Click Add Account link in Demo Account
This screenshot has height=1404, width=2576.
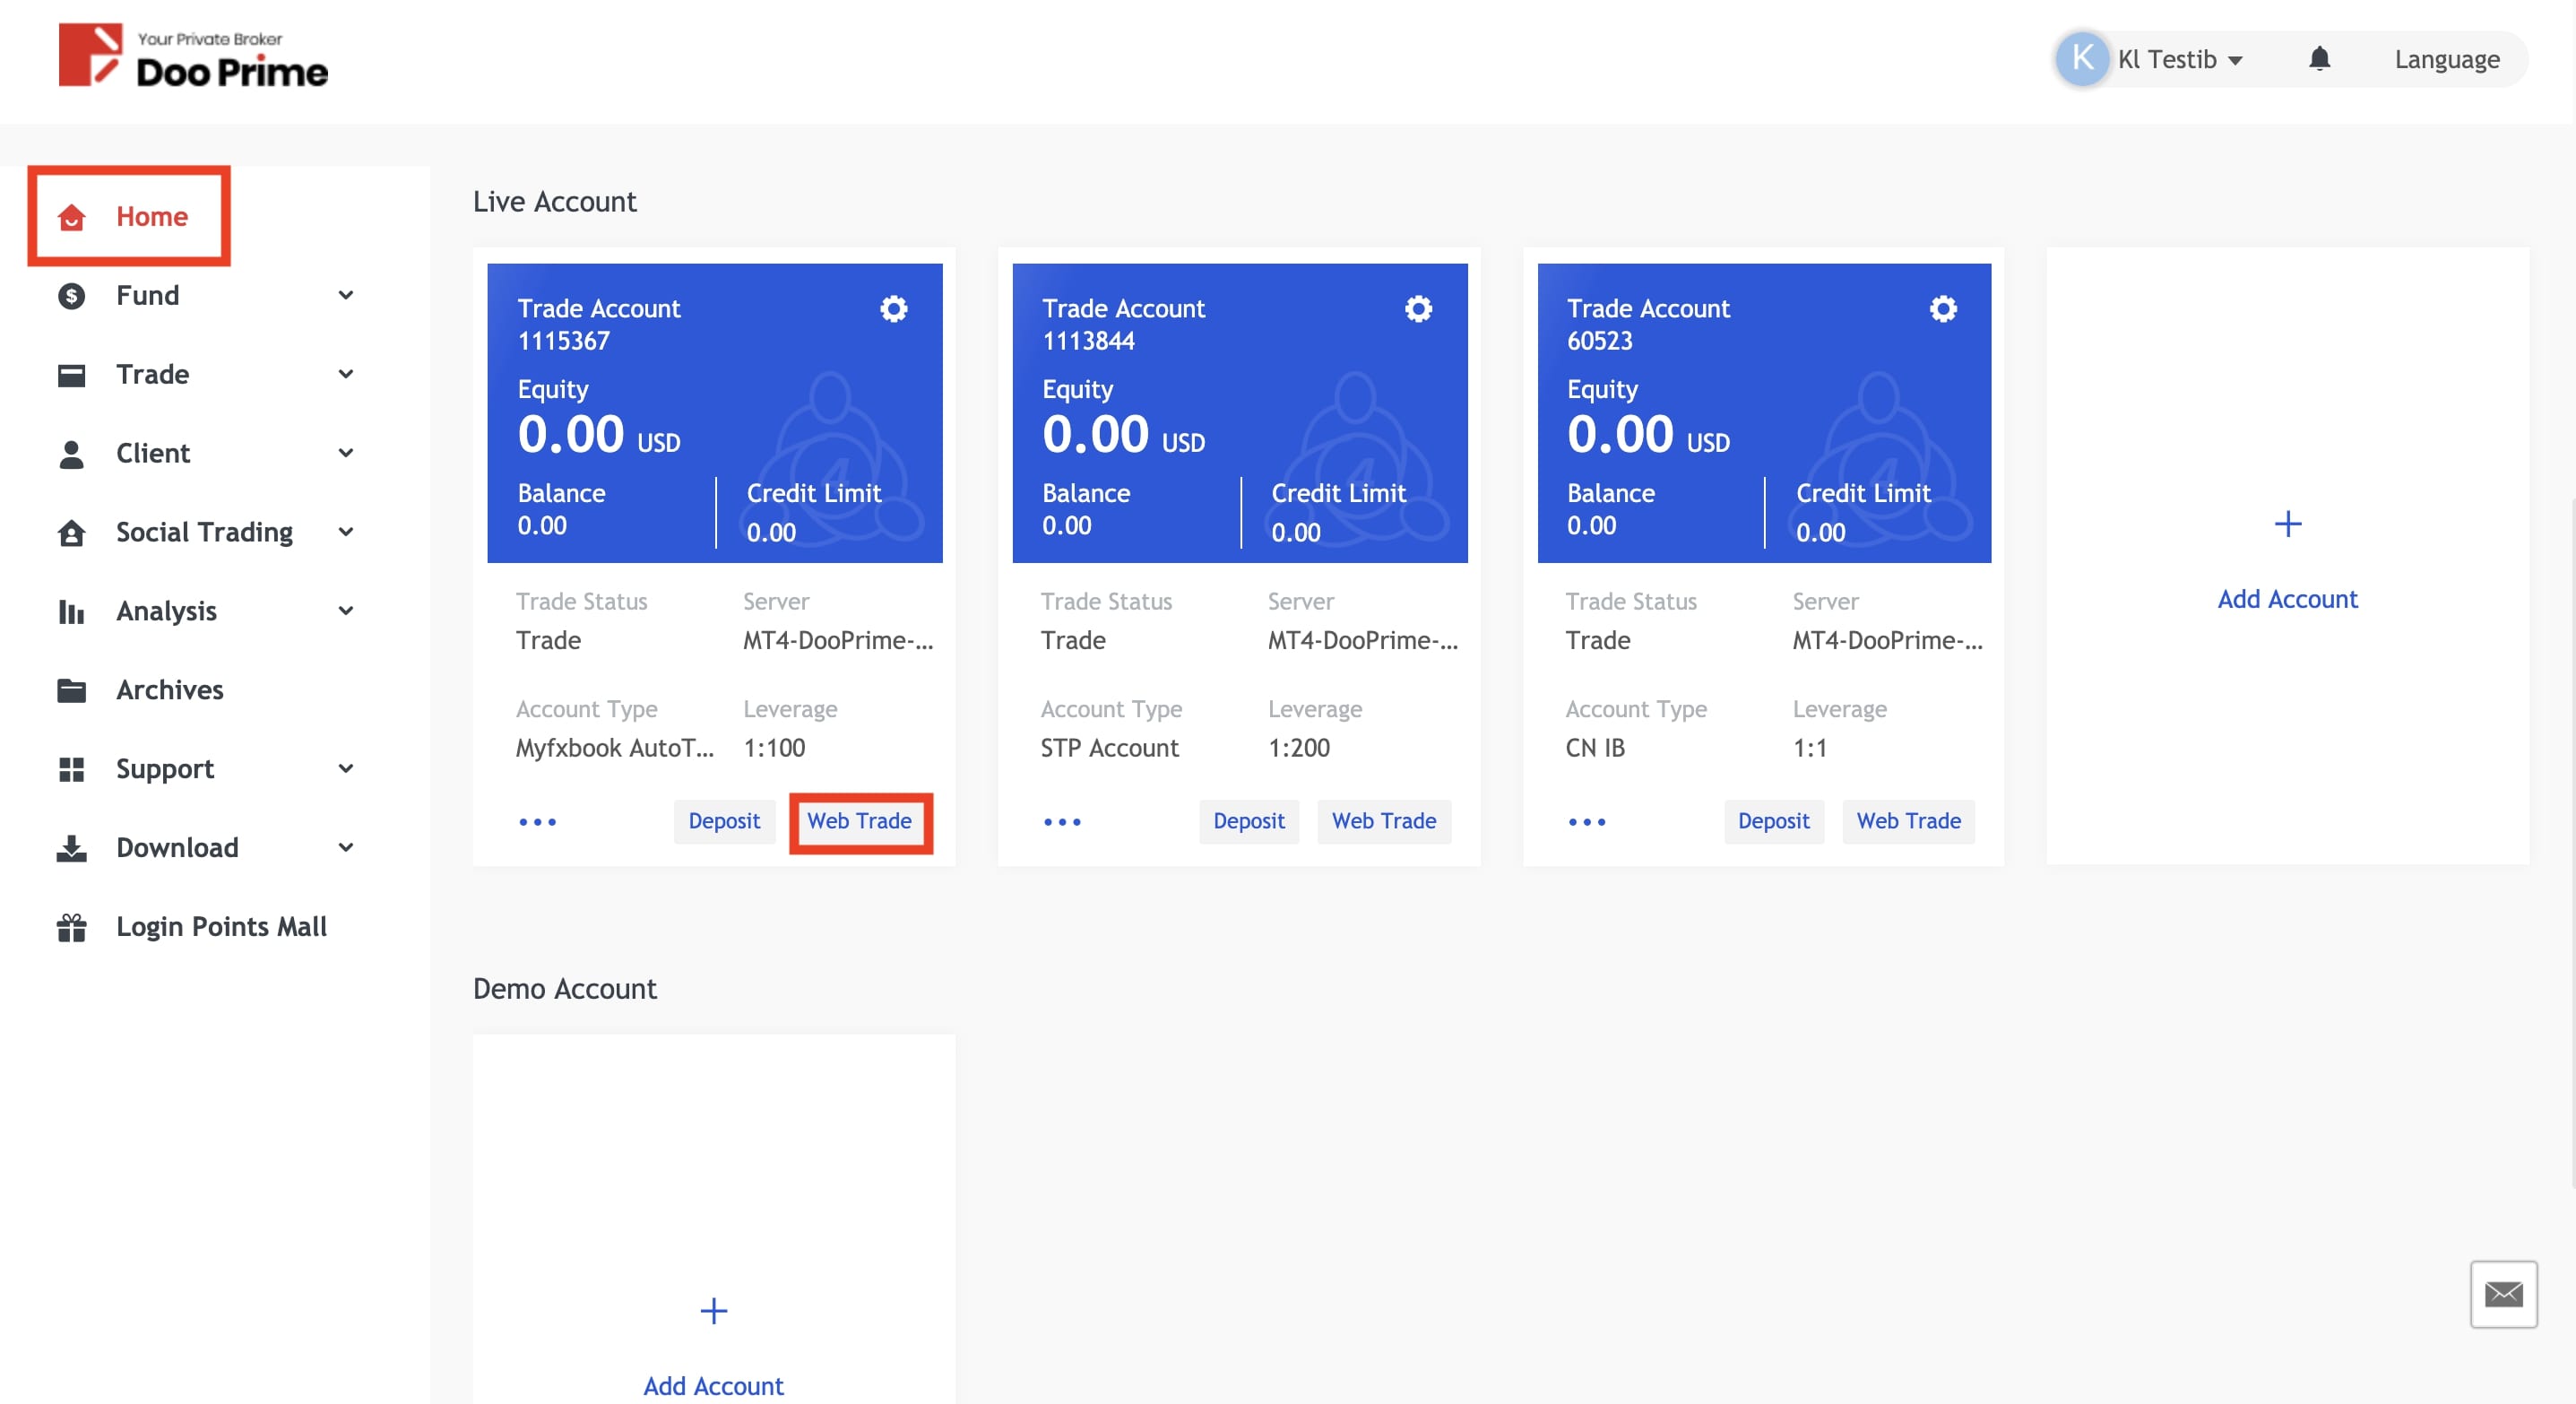pyautogui.click(x=713, y=1386)
